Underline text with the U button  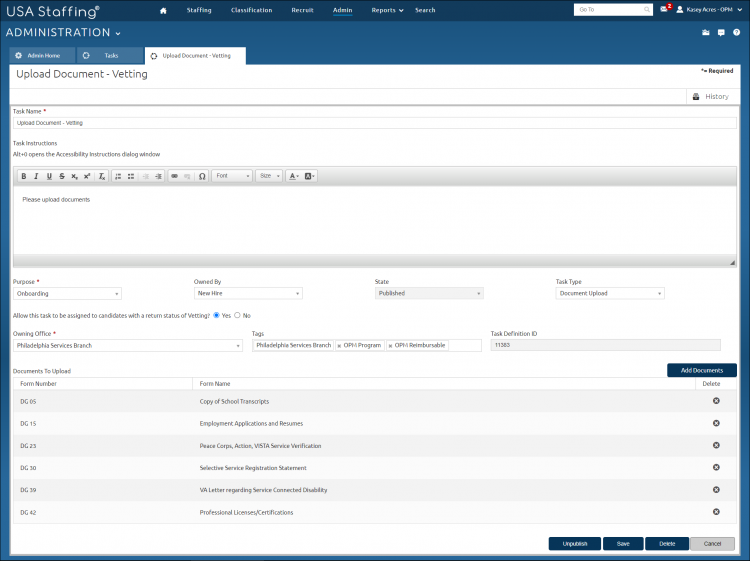coord(49,176)
